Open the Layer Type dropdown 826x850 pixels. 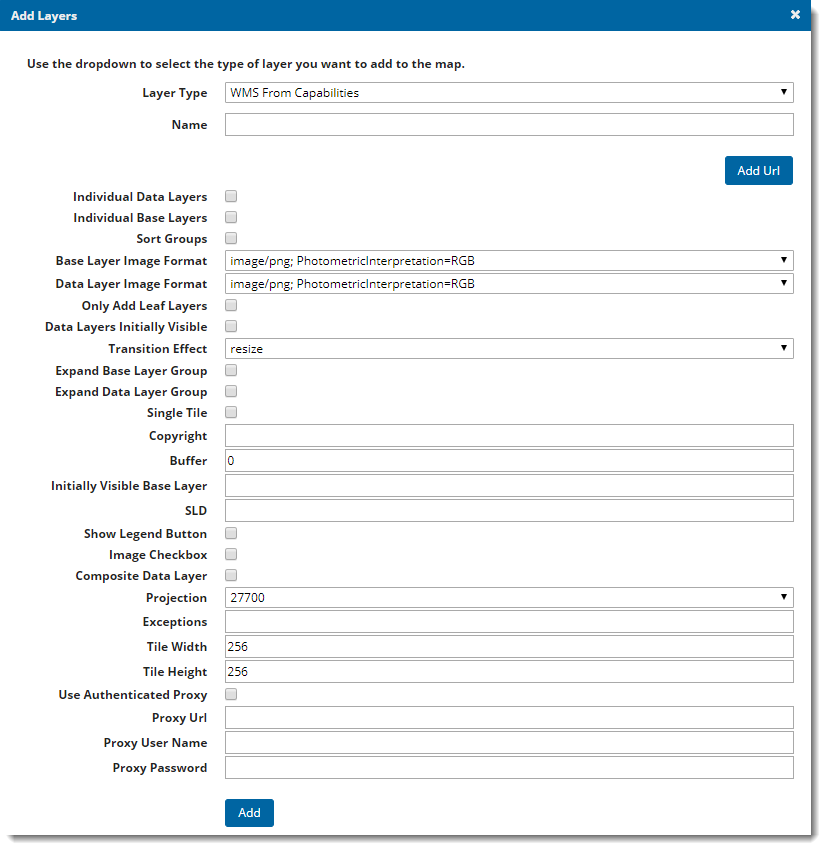pos(508,92)
